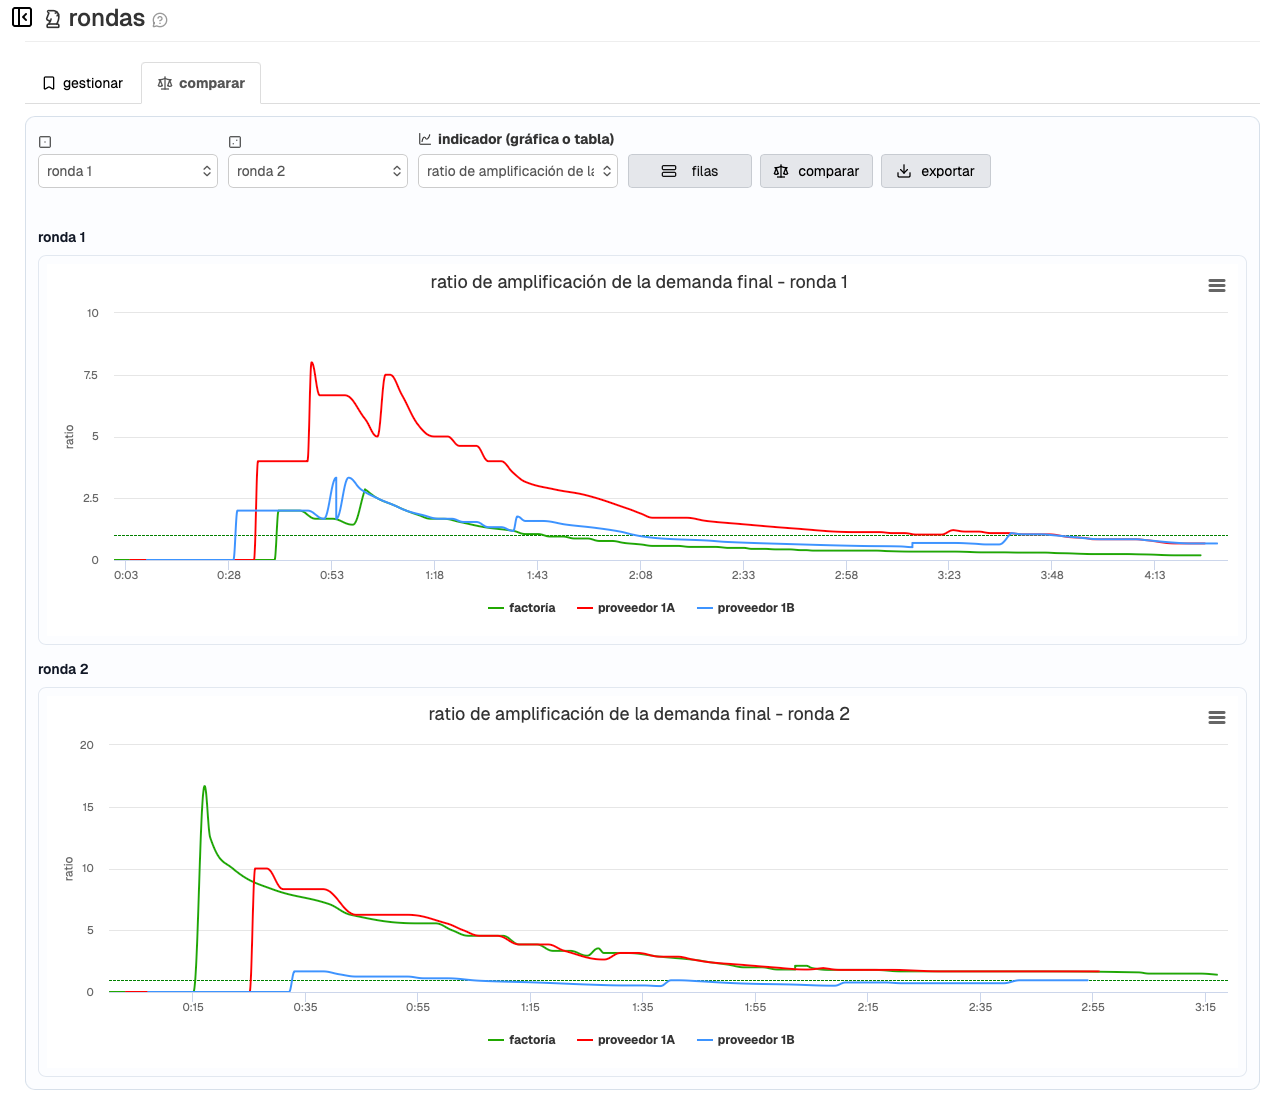Toggle factoría series in ronda 1 legend
The width and height of the screenshot is (1272, 1101).
(x=522, y=608)
